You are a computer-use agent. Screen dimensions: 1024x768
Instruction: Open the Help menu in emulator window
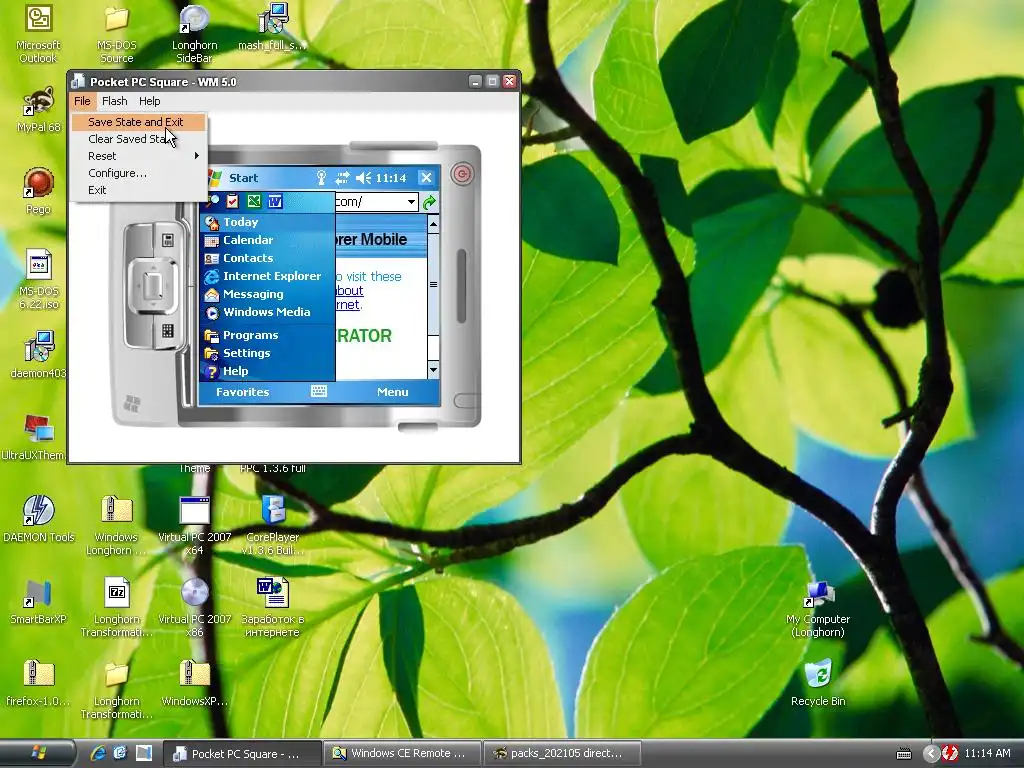[x=150, y=101]
